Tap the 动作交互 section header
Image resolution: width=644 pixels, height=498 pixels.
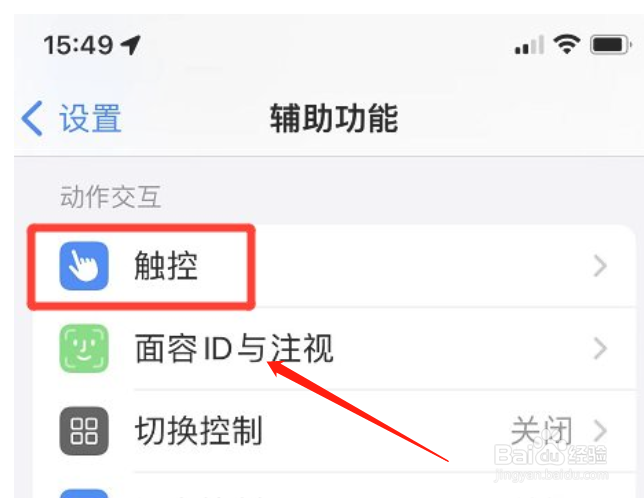pyautogui.click(x=110, y=197)
